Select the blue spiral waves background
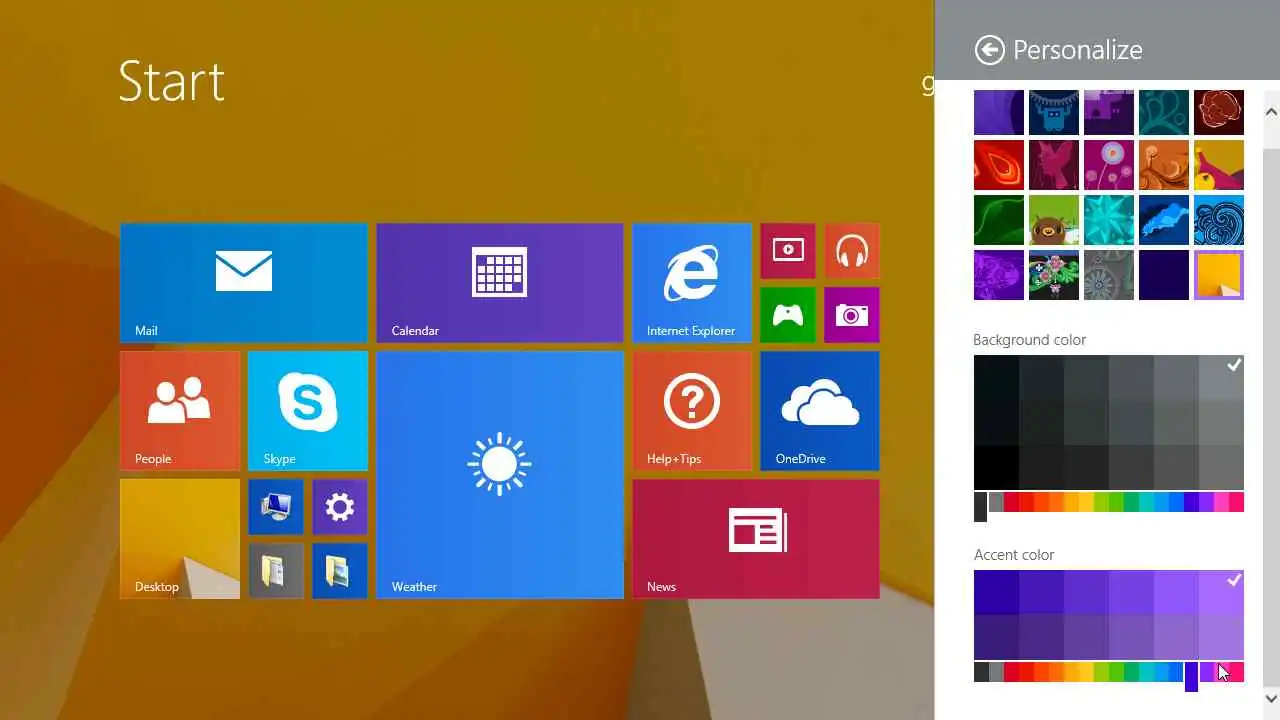This screenshot has height=720, width=1280. pyautogui.click(x=1219, y=220)
